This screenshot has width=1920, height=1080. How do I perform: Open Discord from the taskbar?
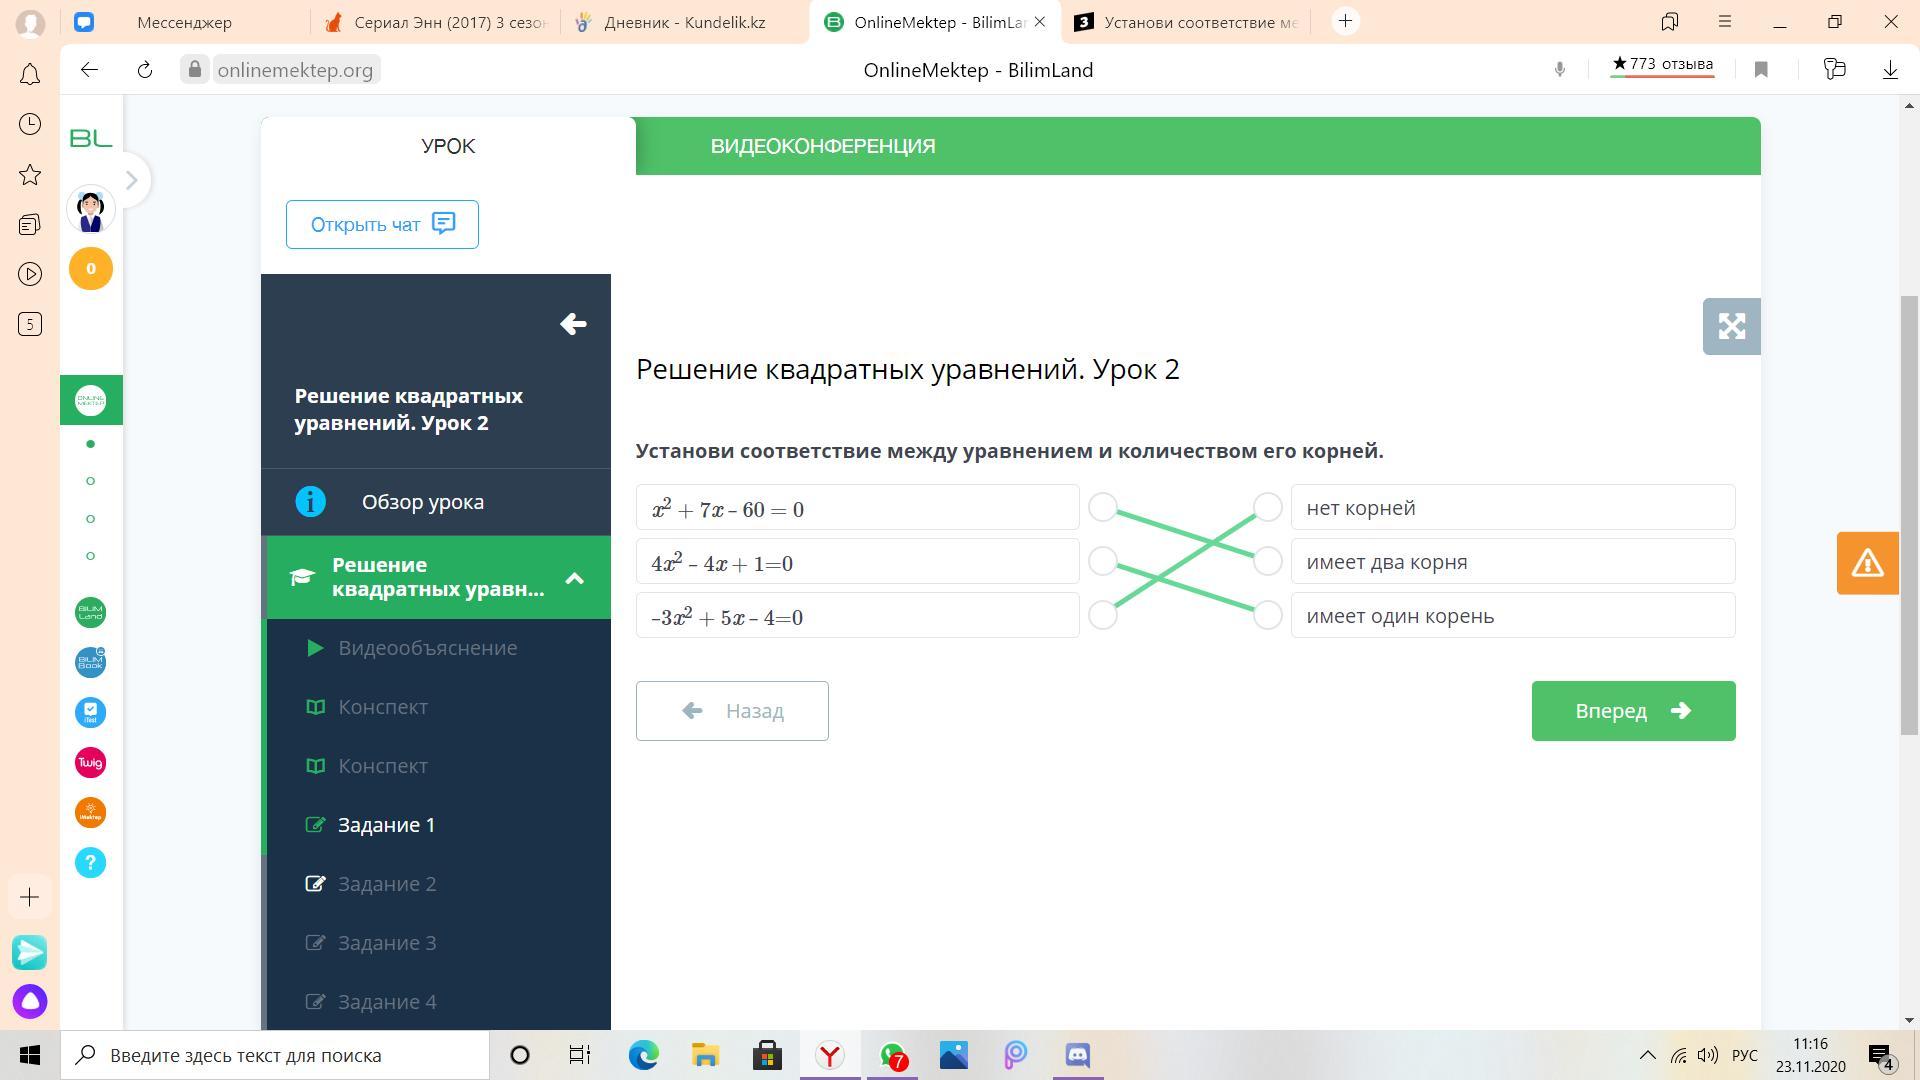click(1077, 1055)
